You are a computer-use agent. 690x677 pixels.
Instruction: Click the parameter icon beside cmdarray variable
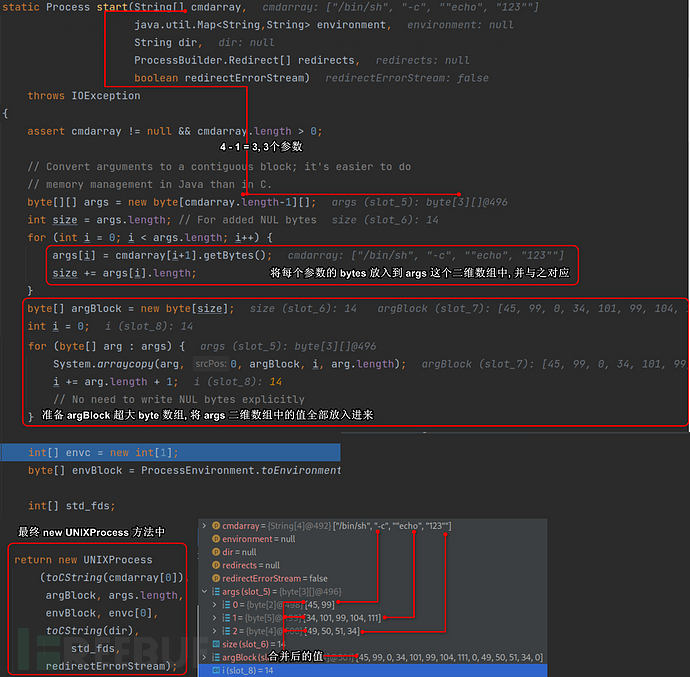(x=215, y=526)
